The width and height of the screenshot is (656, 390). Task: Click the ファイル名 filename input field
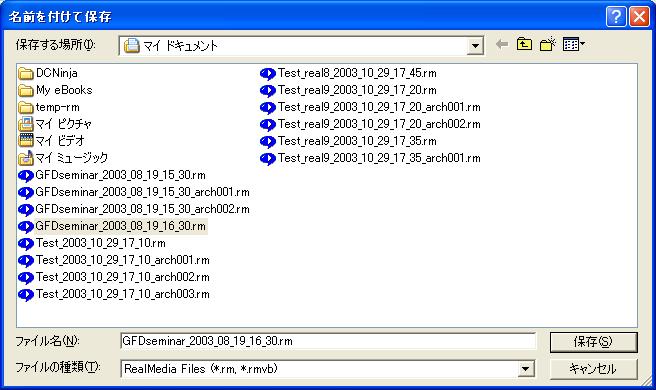[328, 341]
